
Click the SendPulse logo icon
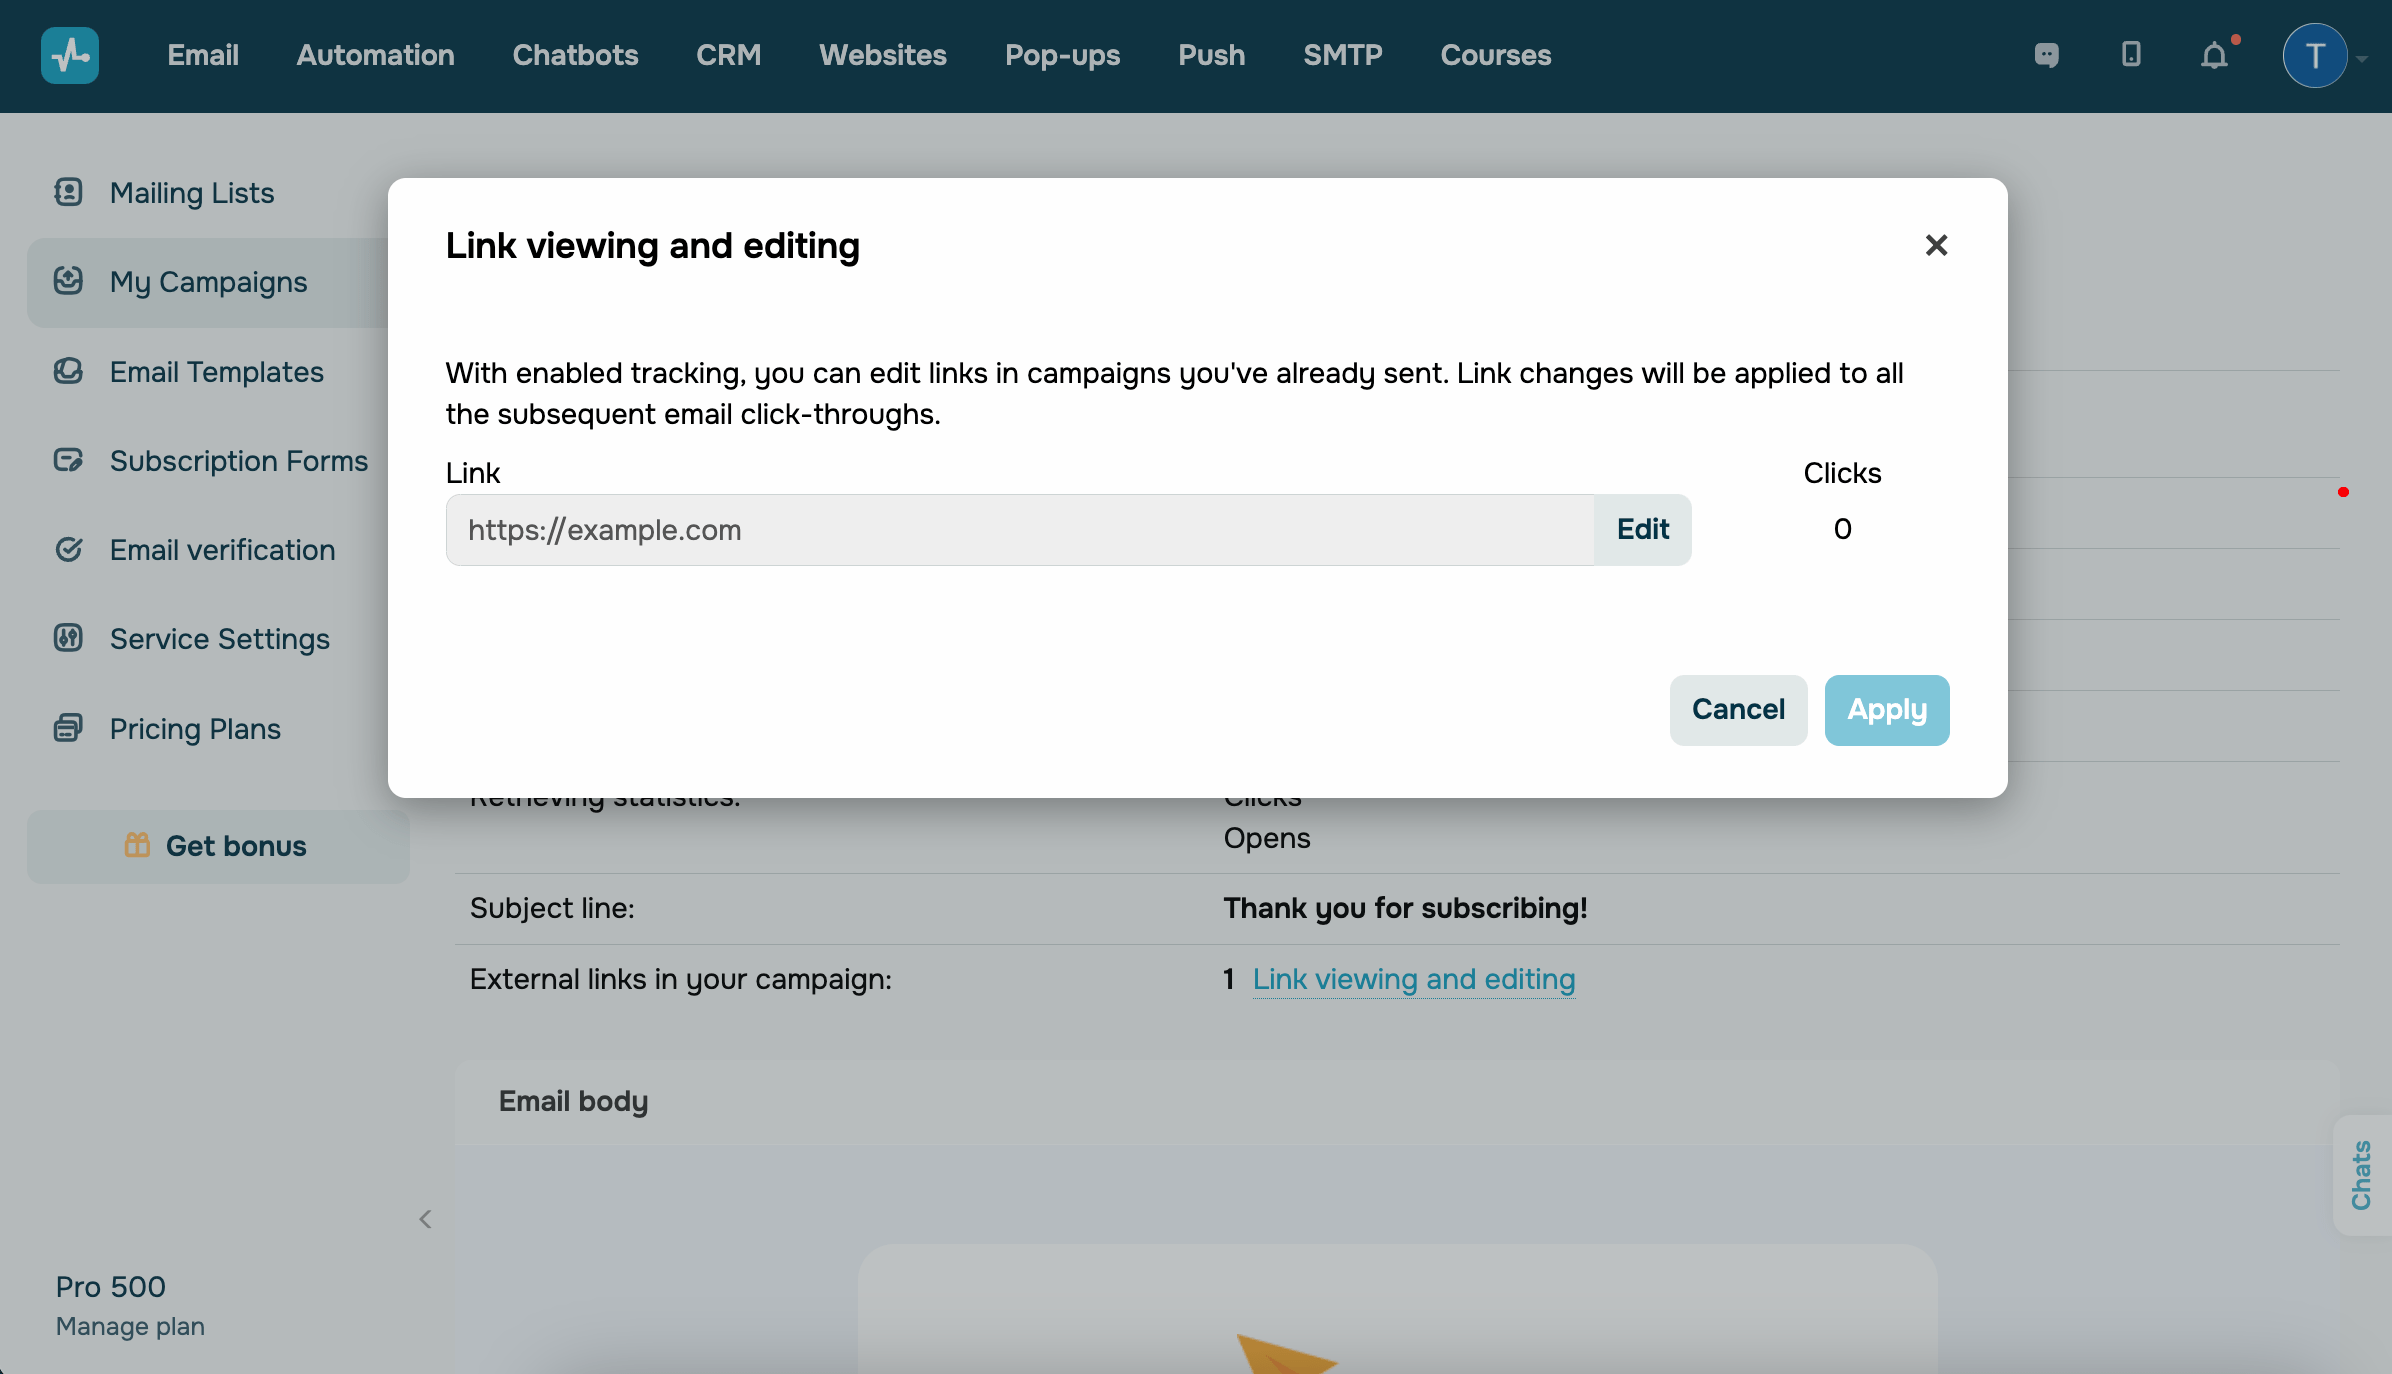point(70,55)
